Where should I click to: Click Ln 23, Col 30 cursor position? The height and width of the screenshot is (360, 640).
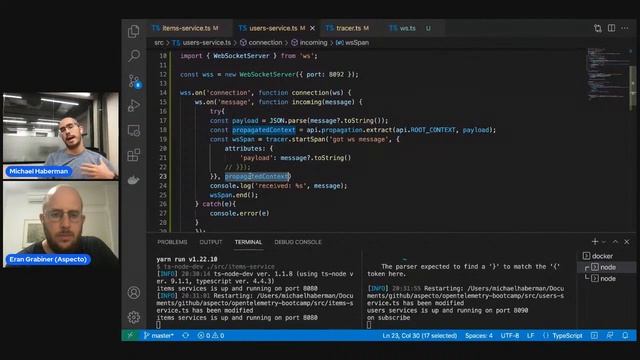click(420, 336)
